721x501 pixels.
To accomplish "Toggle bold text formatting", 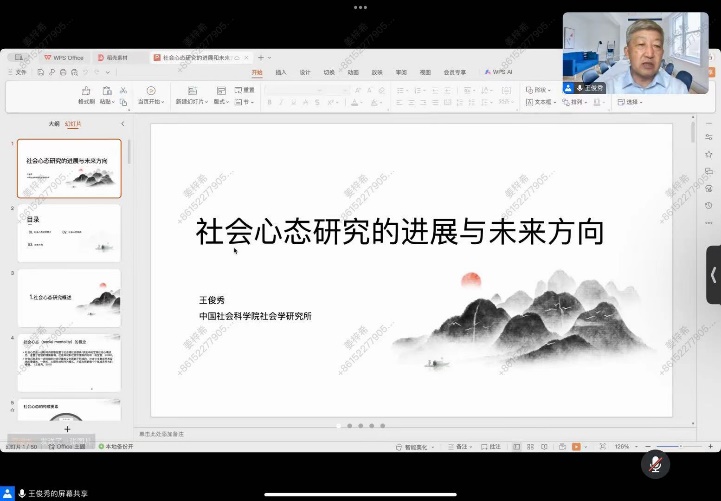I will 270,102.
